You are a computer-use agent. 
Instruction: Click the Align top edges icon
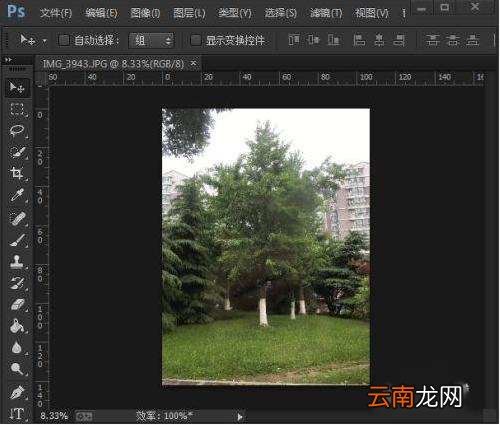(294, 40)
